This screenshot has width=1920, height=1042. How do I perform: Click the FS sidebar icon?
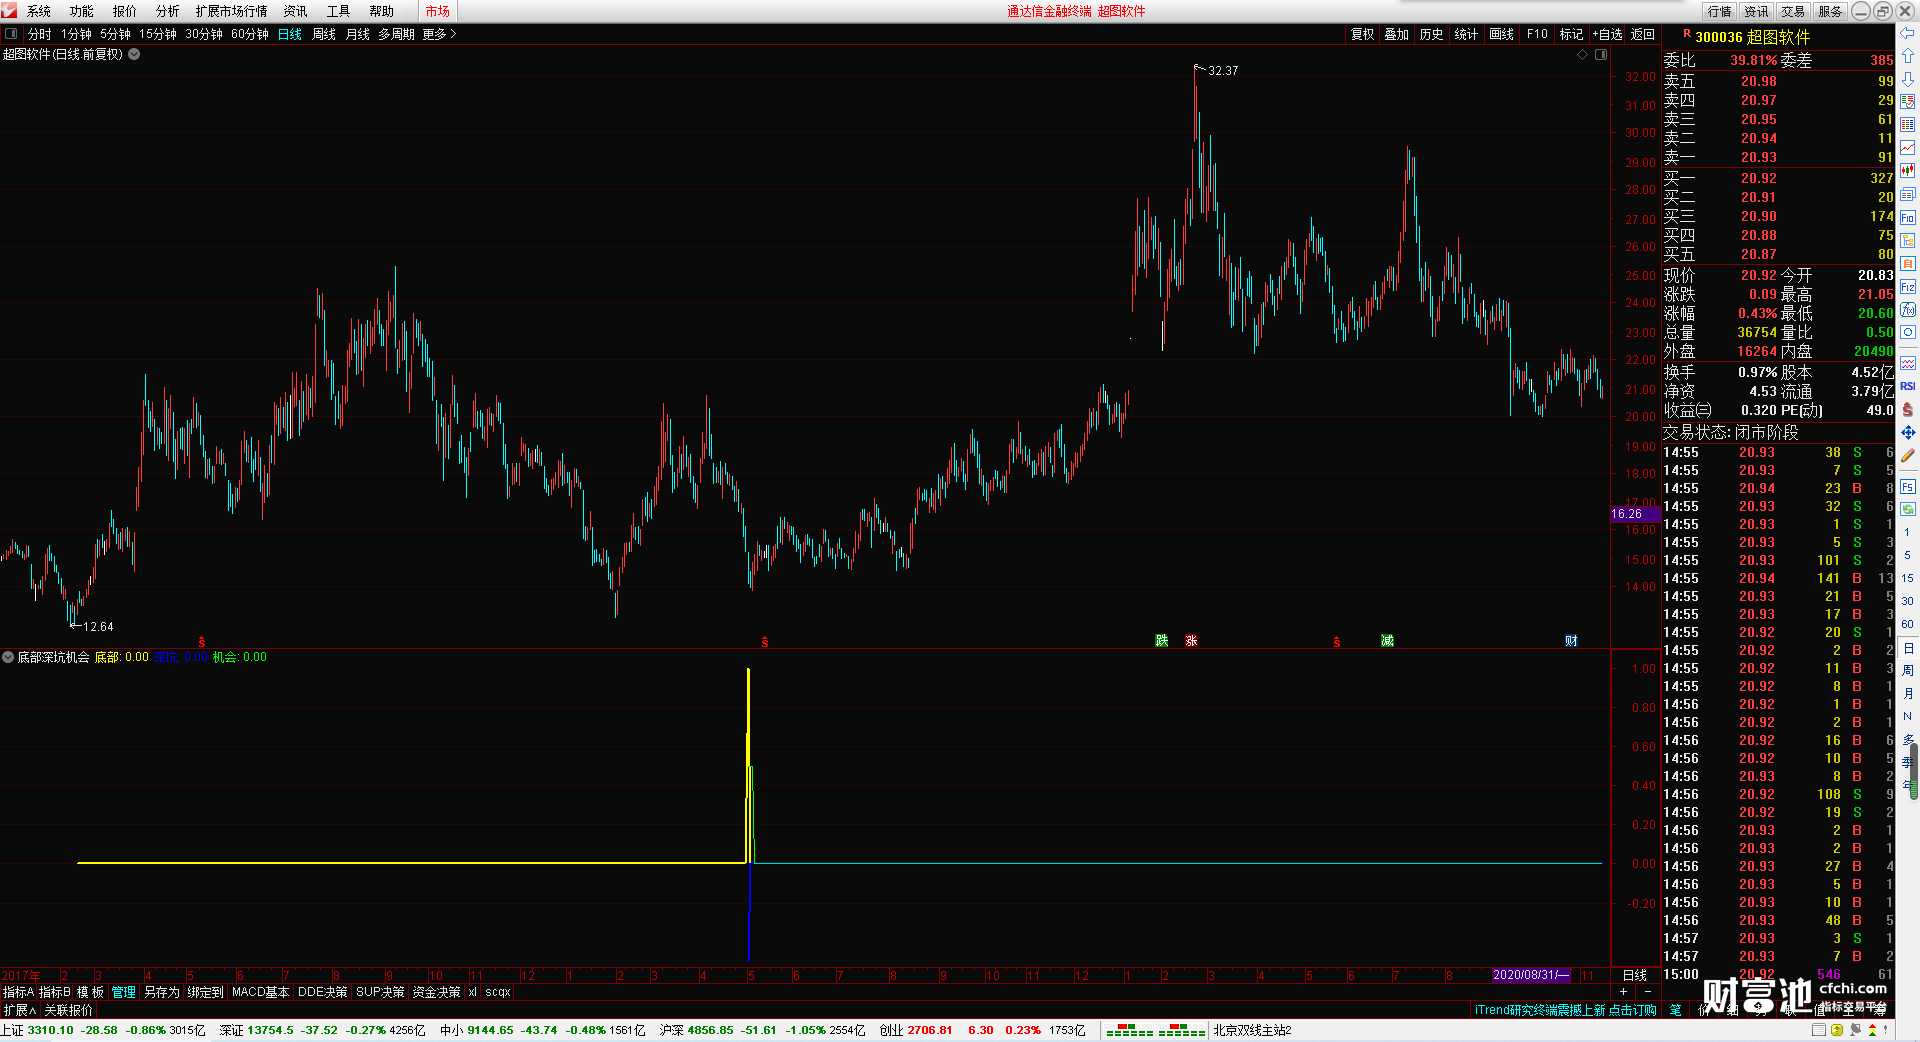point(1907,487)
